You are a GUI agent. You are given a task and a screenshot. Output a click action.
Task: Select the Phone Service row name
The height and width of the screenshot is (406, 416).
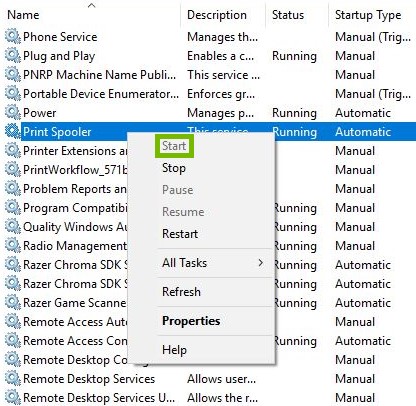pos(60,37)
